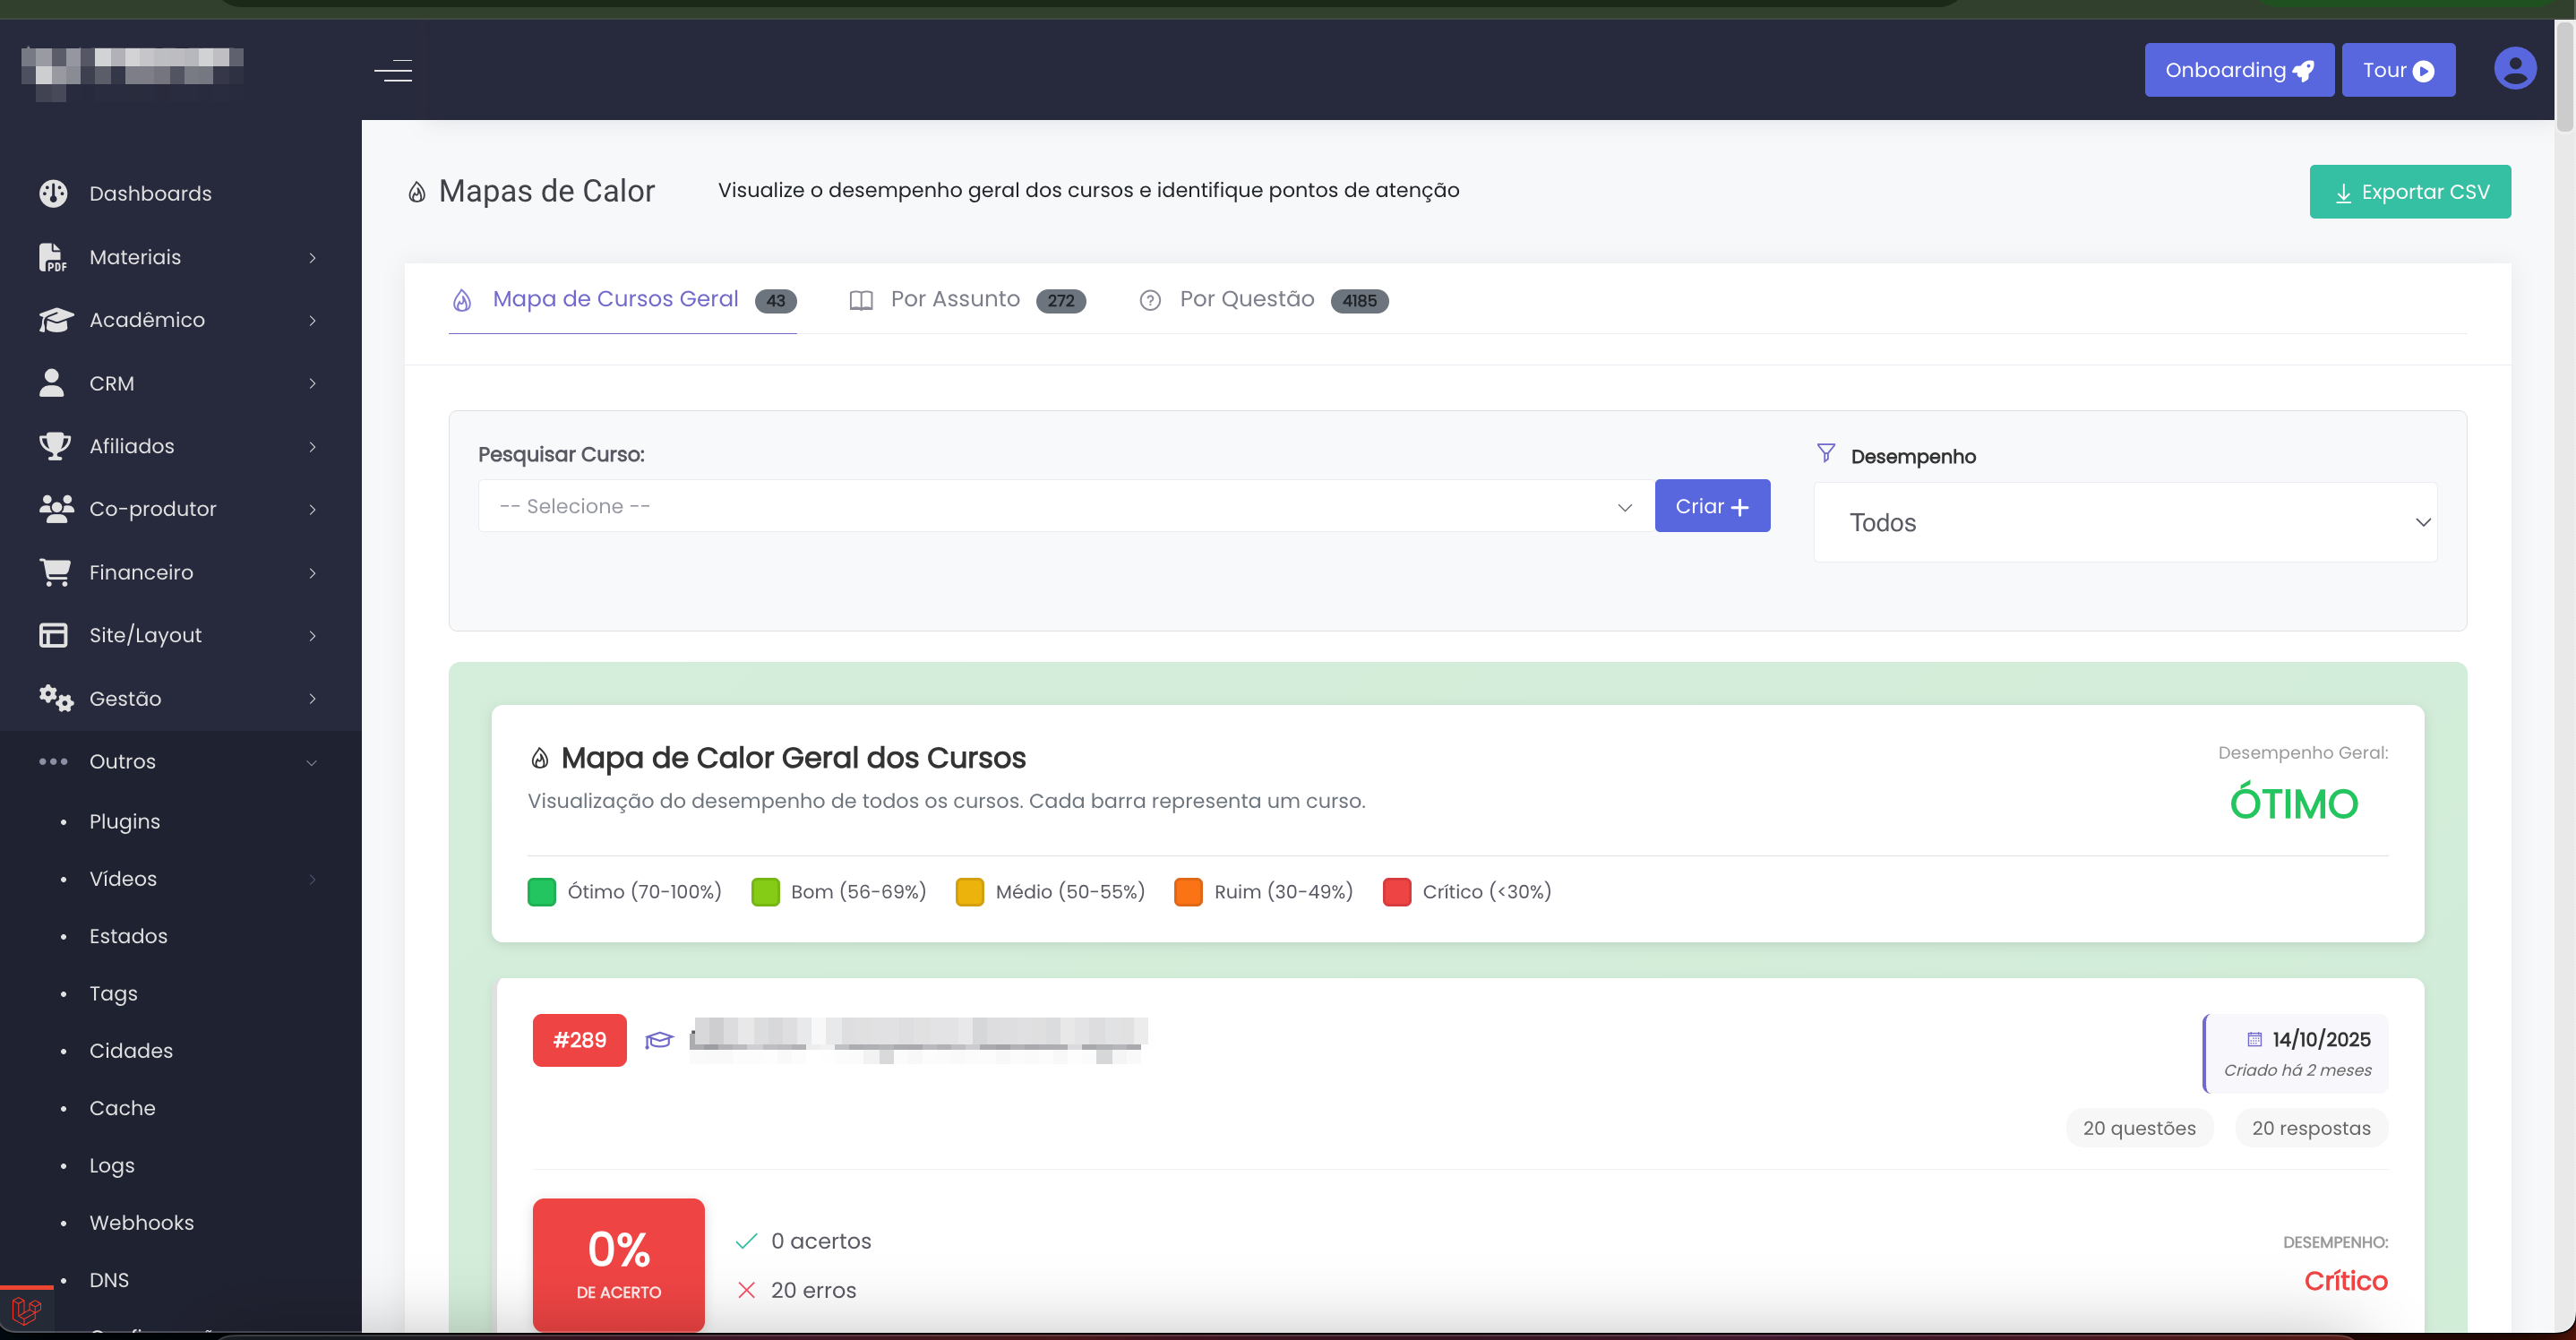Image resolution: width=2576 pixels, height=1340 pixels.
Task: Click the red #289 course badge
Action: tap(579, 1040)
